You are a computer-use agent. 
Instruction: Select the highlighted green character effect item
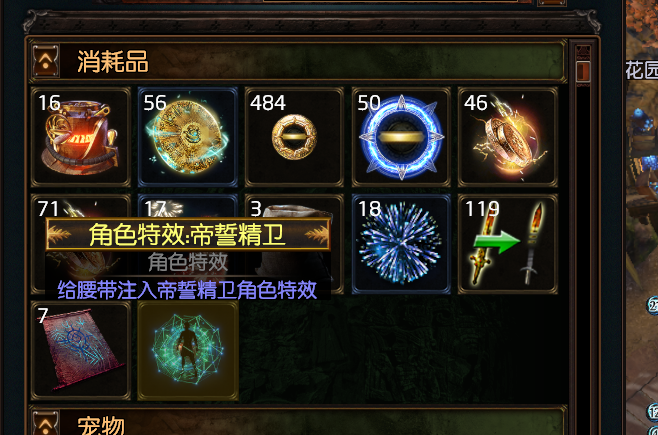point(188,350)
